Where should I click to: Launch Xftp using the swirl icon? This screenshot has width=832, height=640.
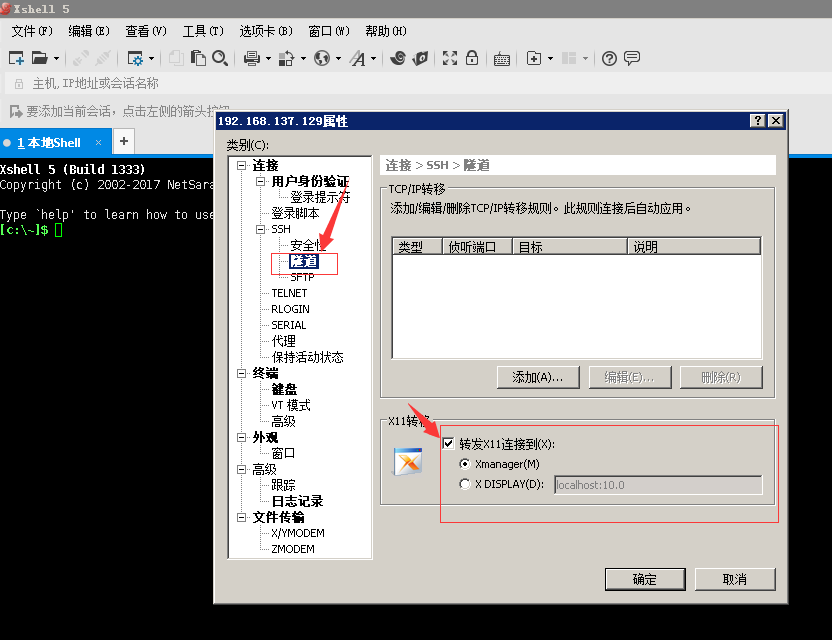pyautogui.click(x=398, y=58)
